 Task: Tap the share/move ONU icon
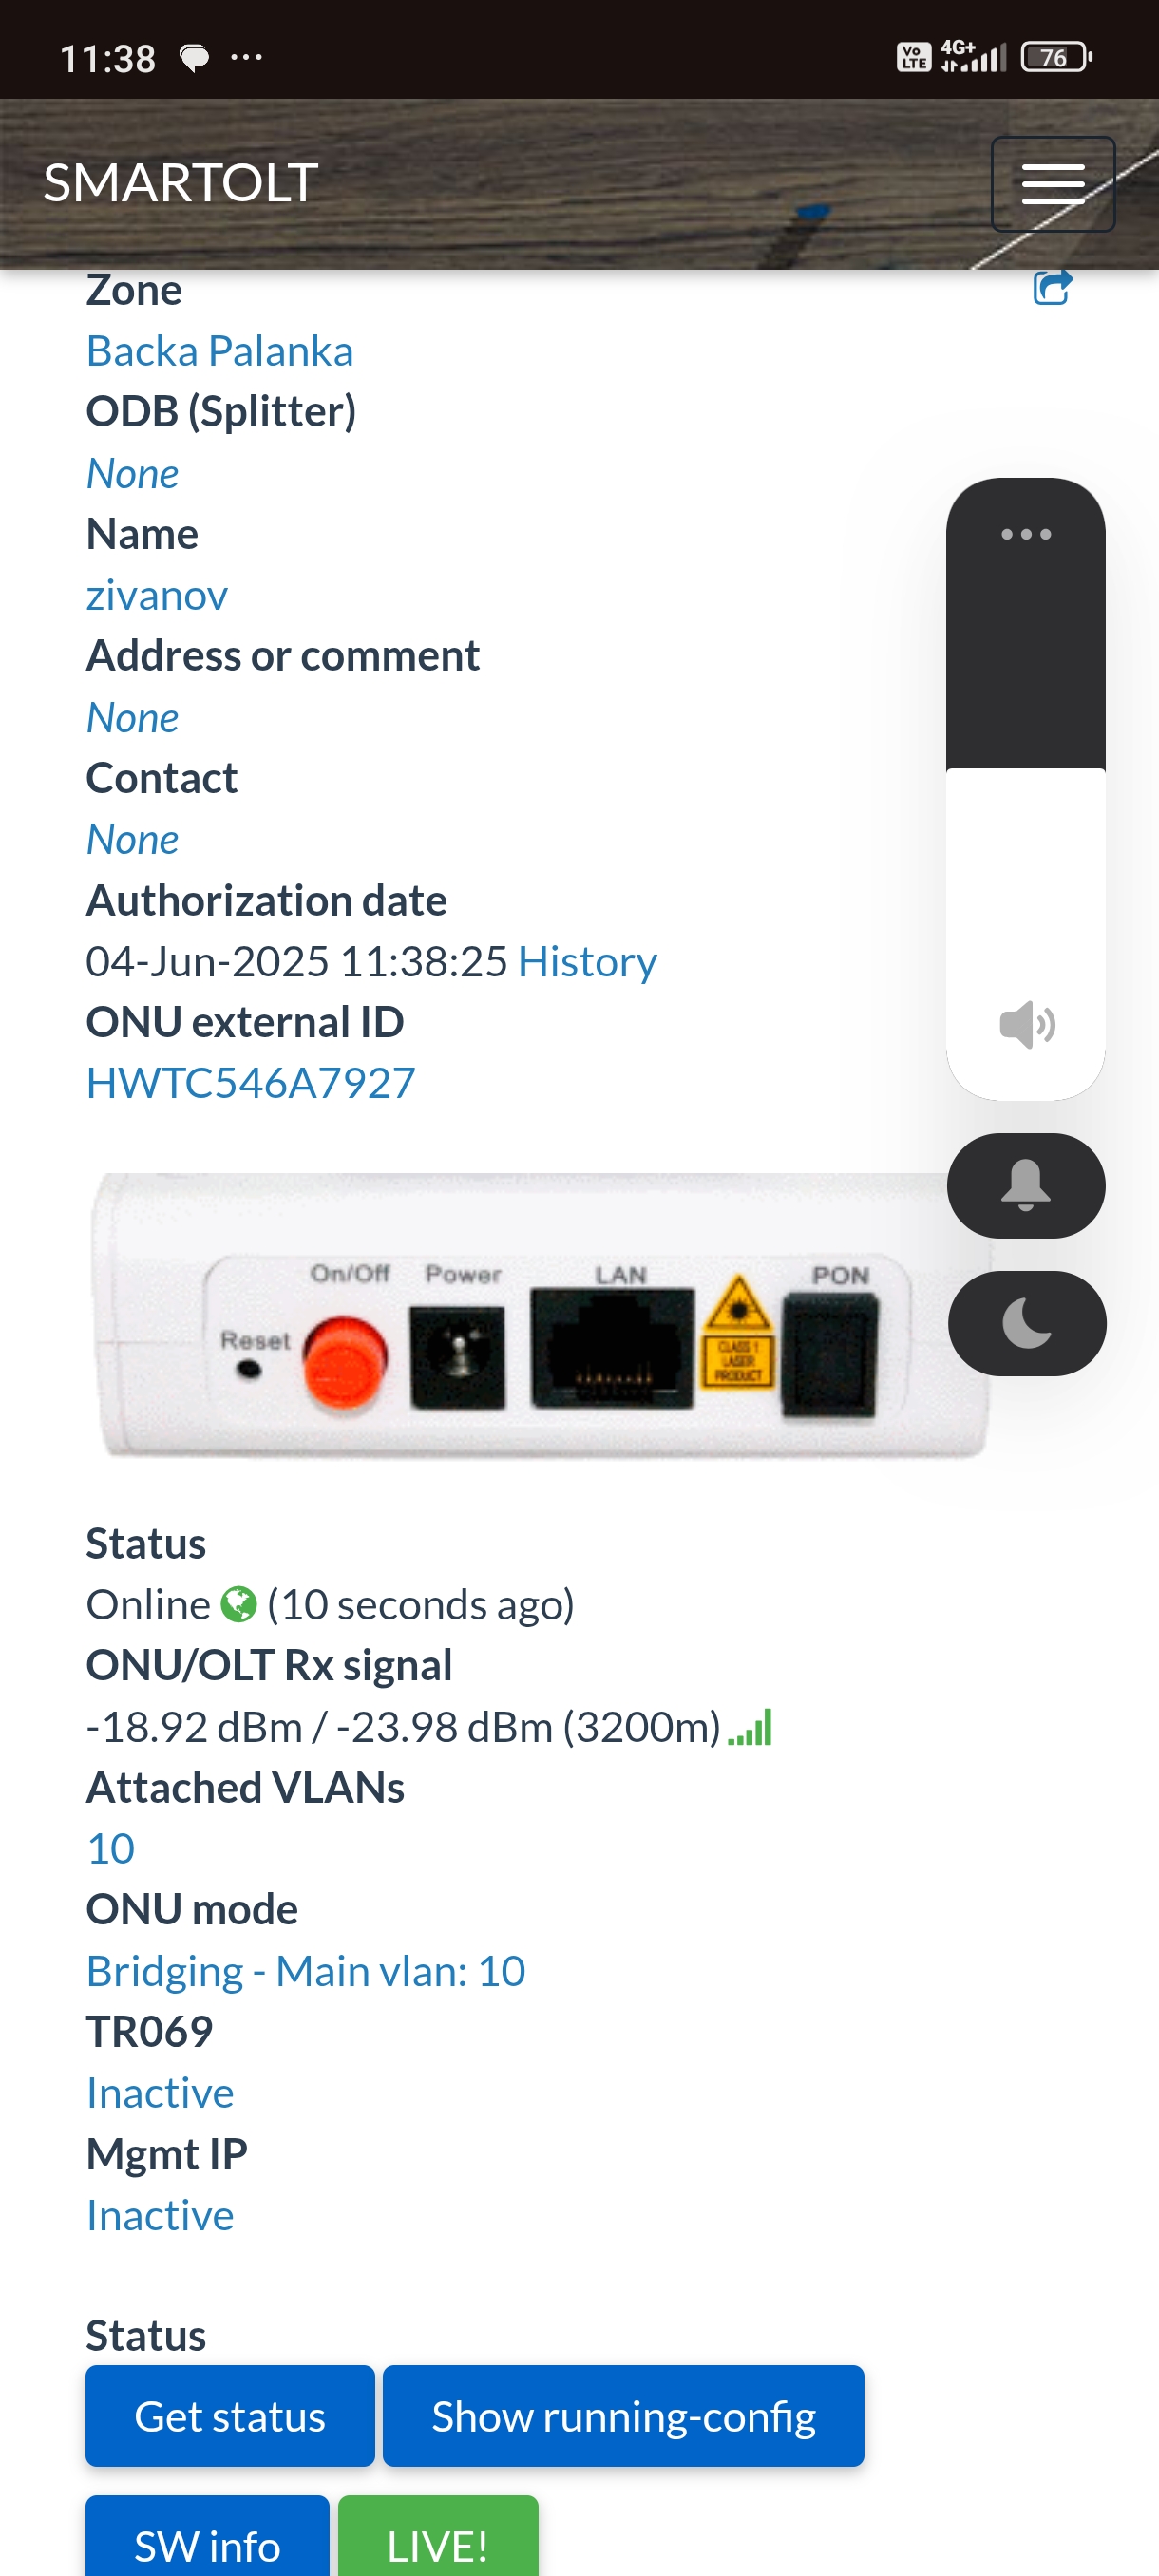(x=1052, y=288)
